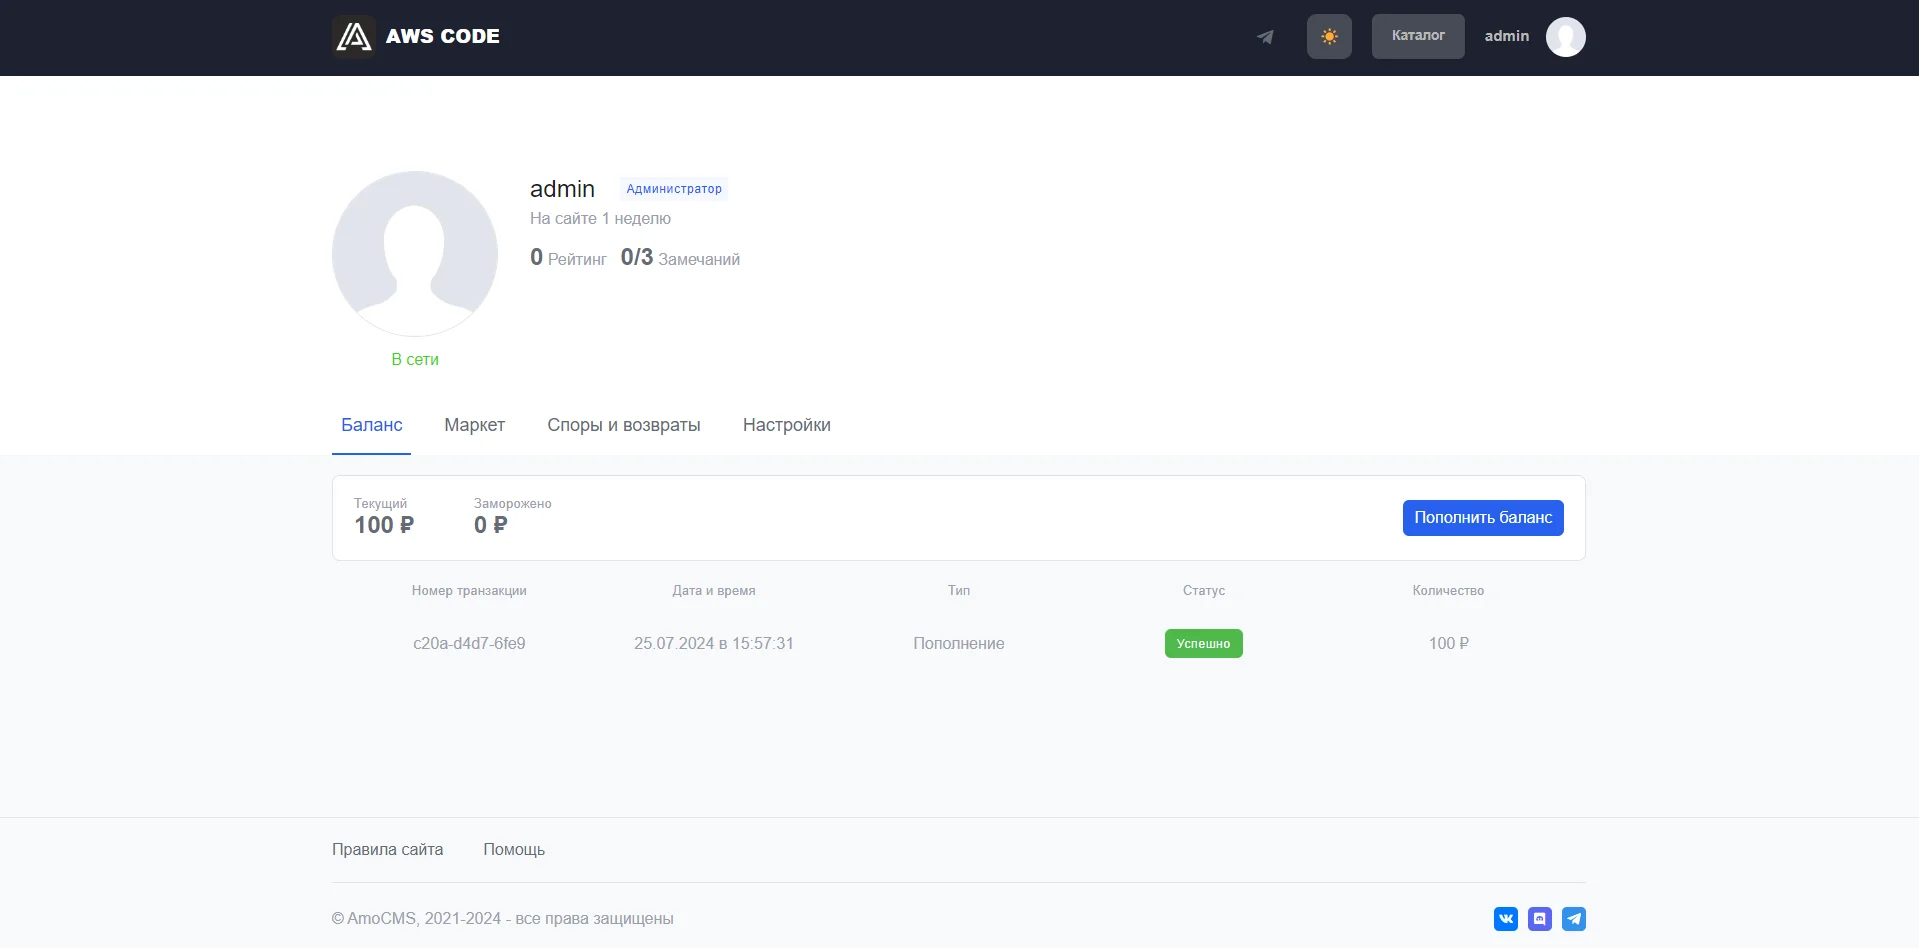Image resolution: width=1919 pixels, height=948 pixels.
Task: Click the Администратор role badge
Action: coord(674,189)
